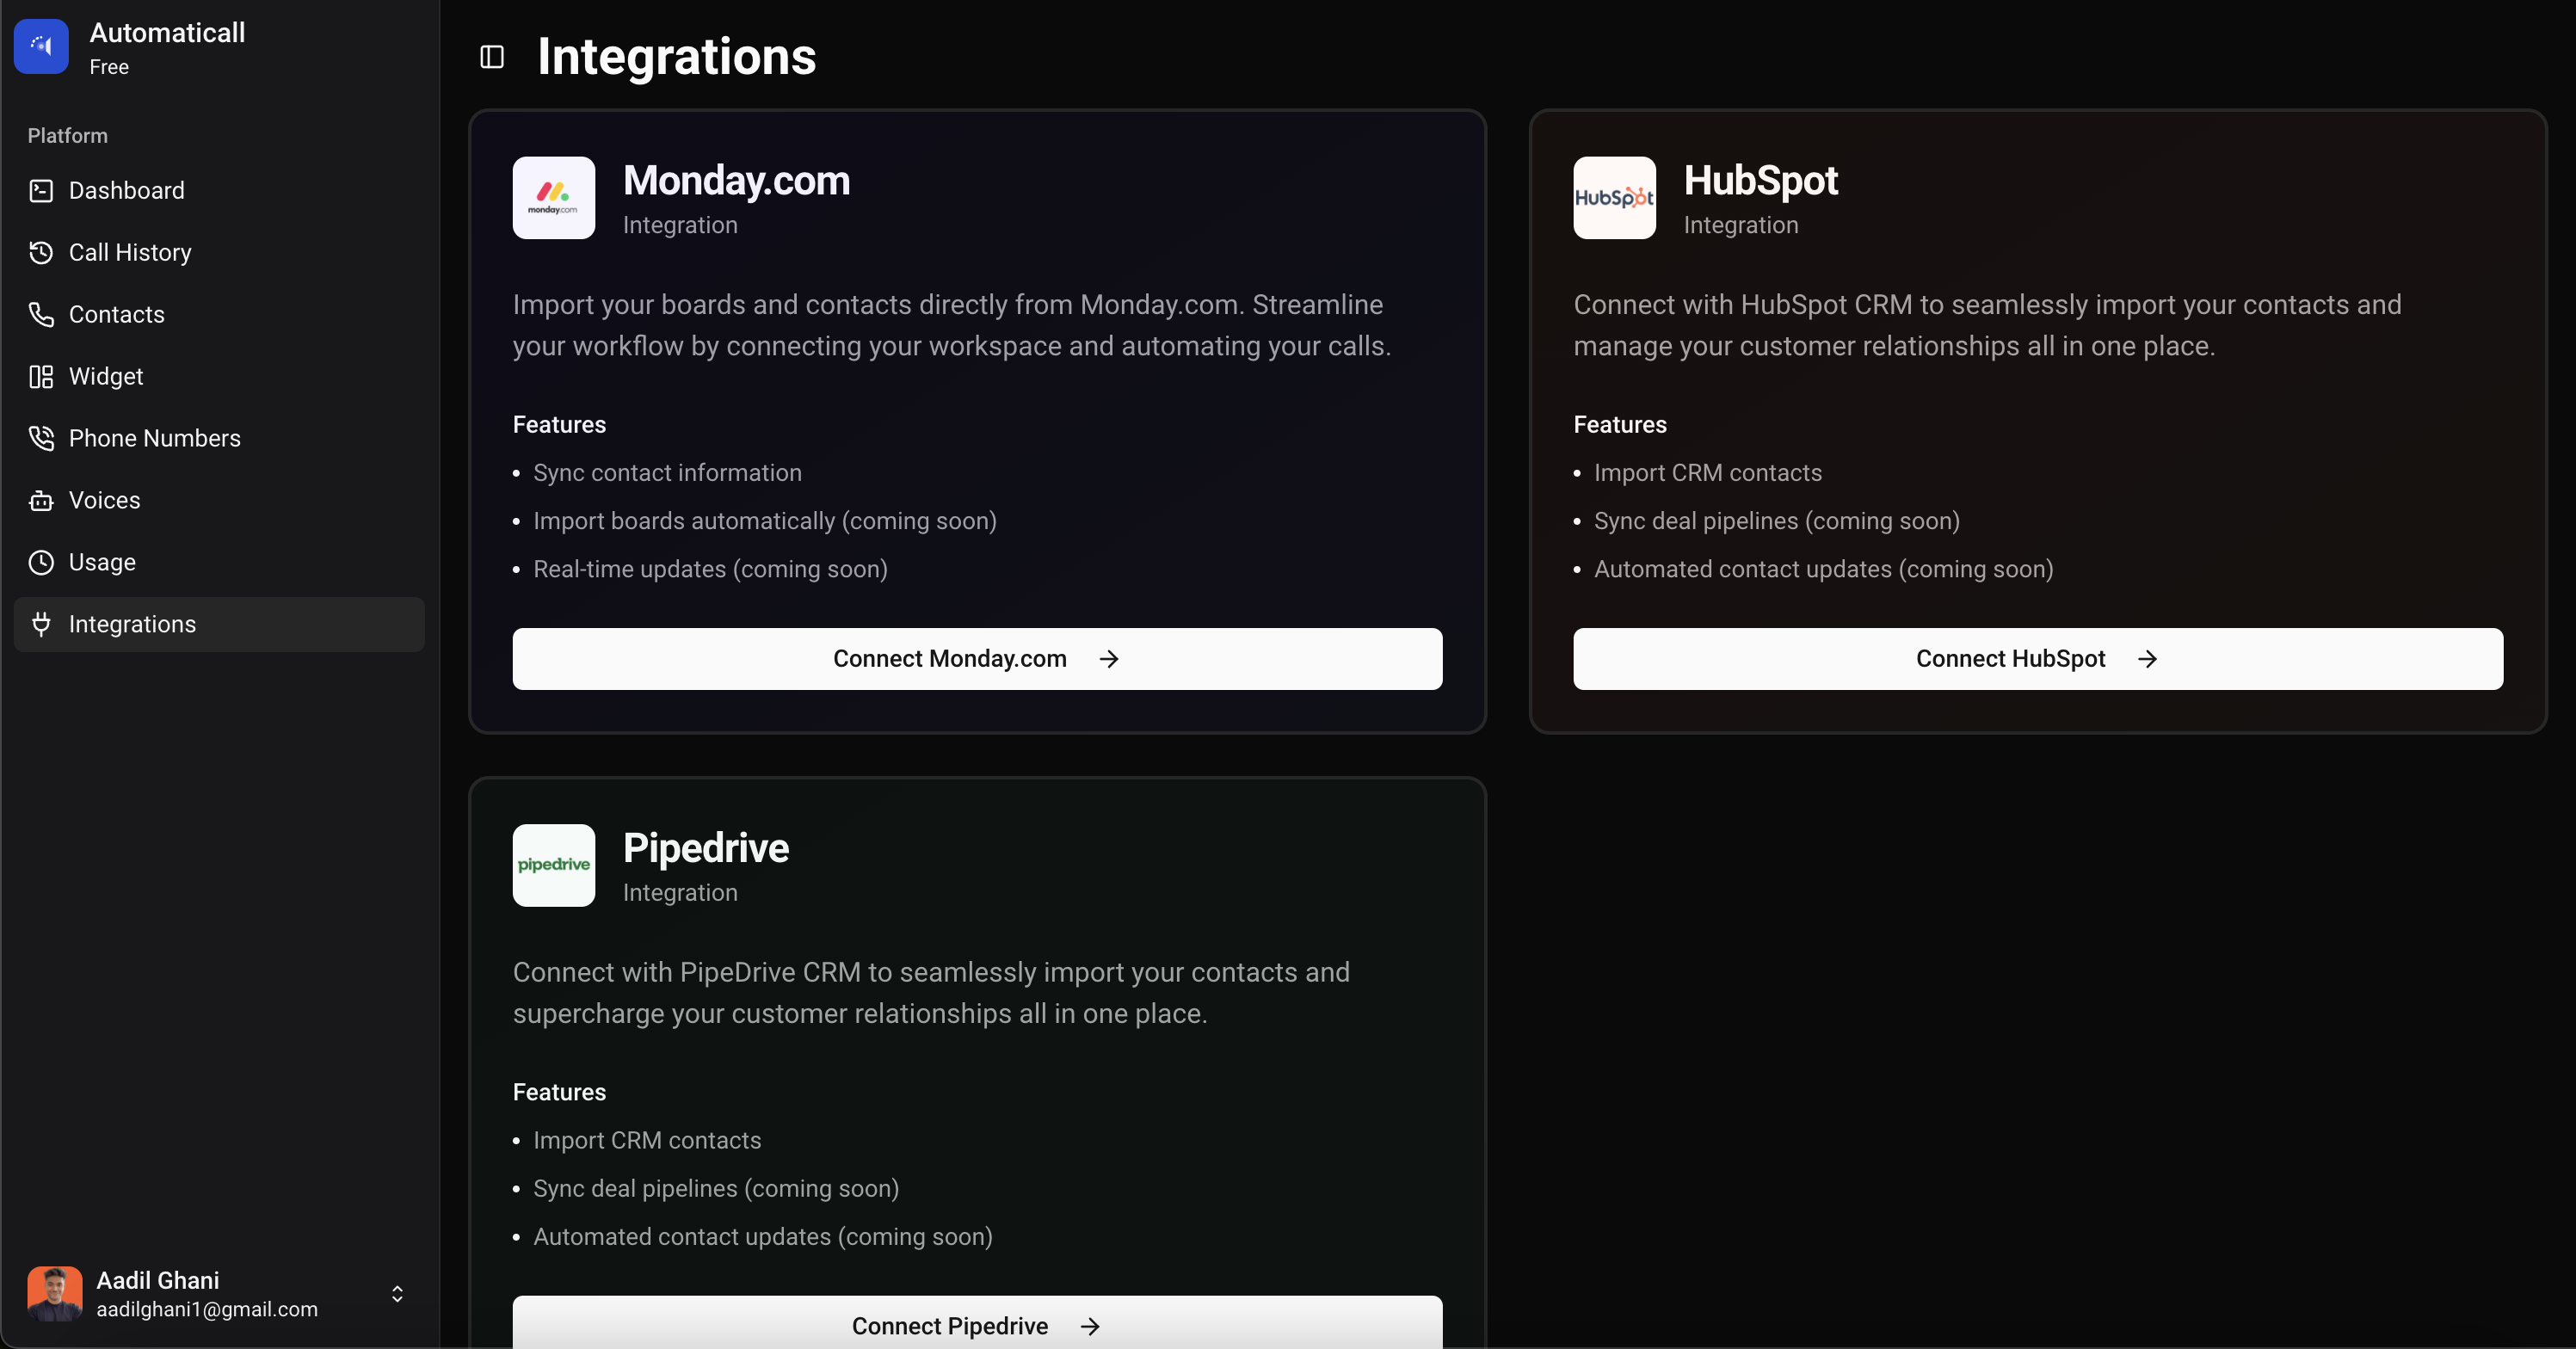The image size is (2576, 1349).
Task: Expand the Aadil Ghani account menu
Action: 397,1294
